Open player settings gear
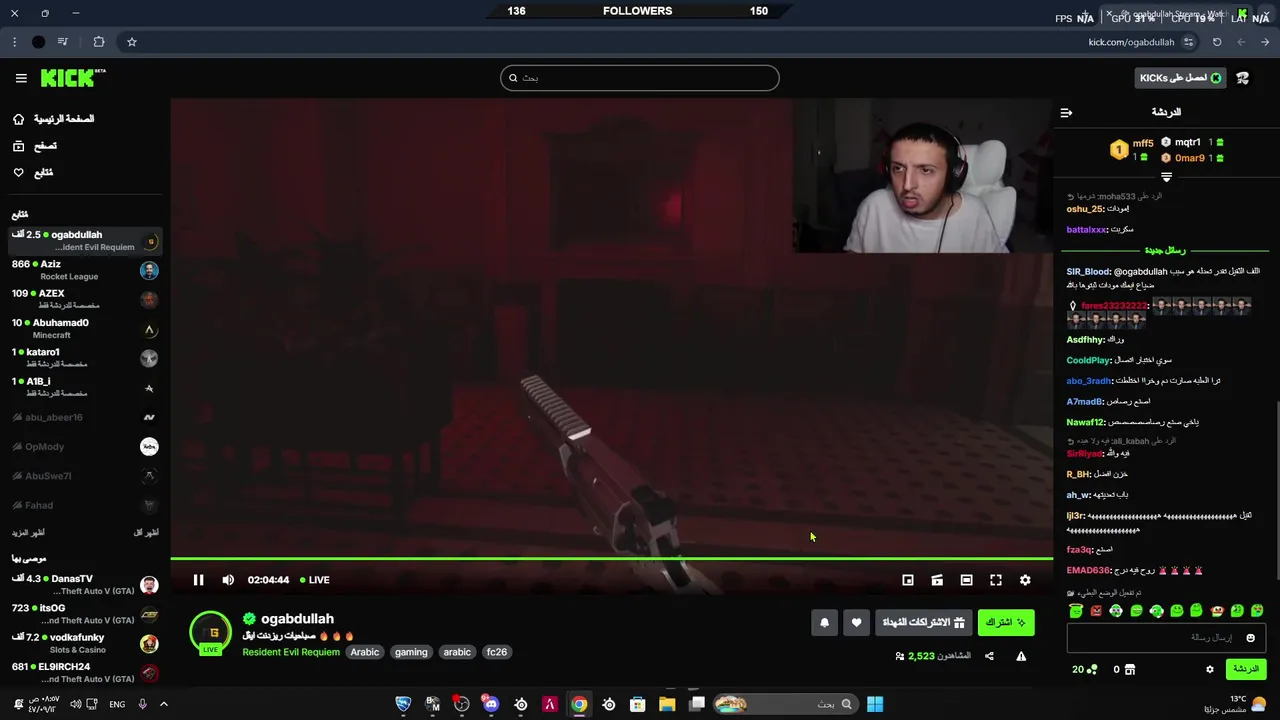Image resolution: width=1280 pixels, height=720 pixels. coord(1025,580)
